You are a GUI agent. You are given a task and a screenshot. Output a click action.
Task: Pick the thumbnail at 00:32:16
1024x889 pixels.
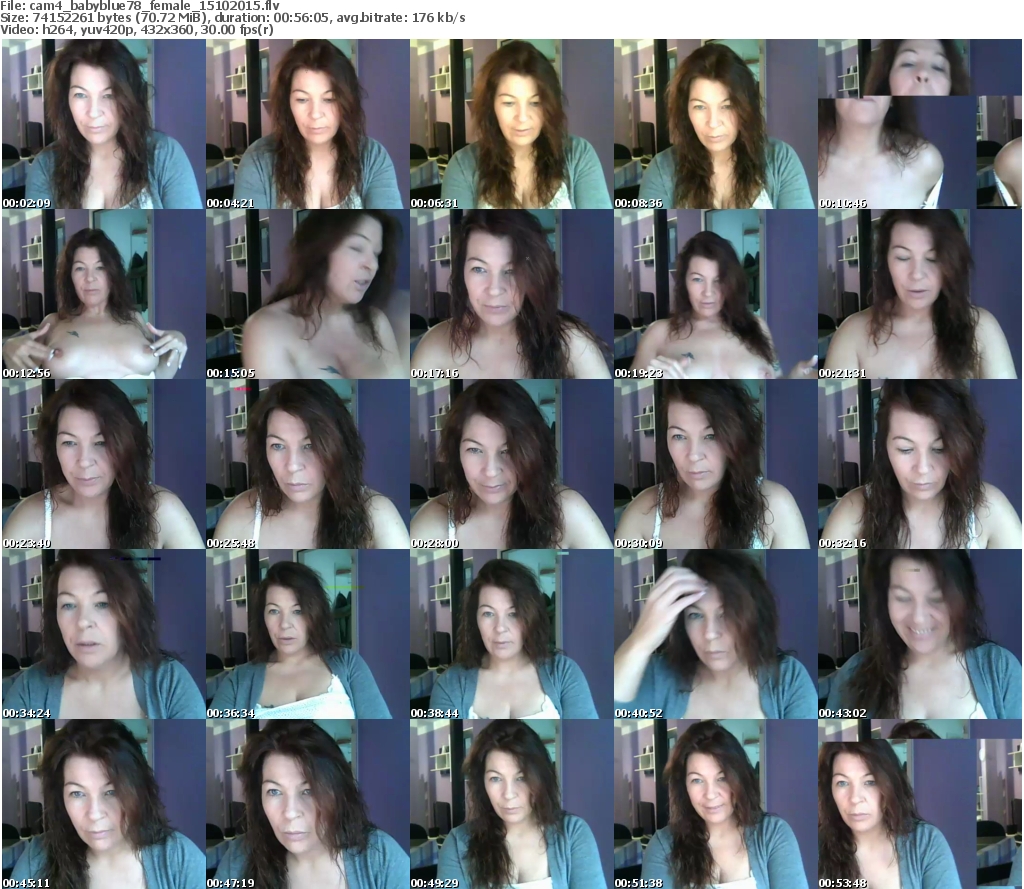[920, 464]
